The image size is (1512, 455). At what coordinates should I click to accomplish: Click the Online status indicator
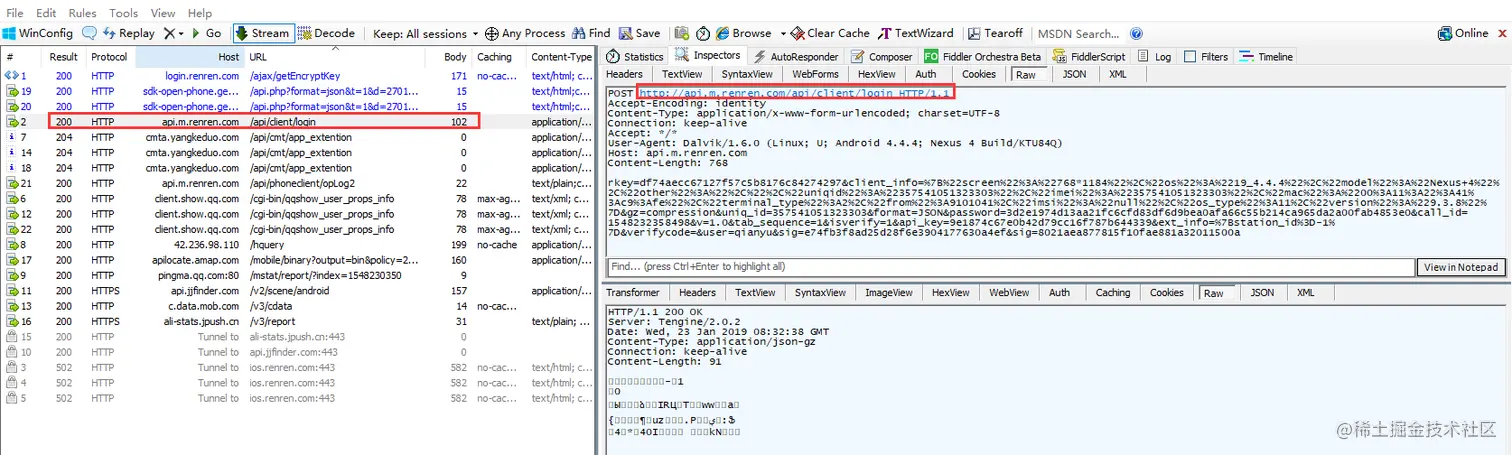(x=1461, y=33)
